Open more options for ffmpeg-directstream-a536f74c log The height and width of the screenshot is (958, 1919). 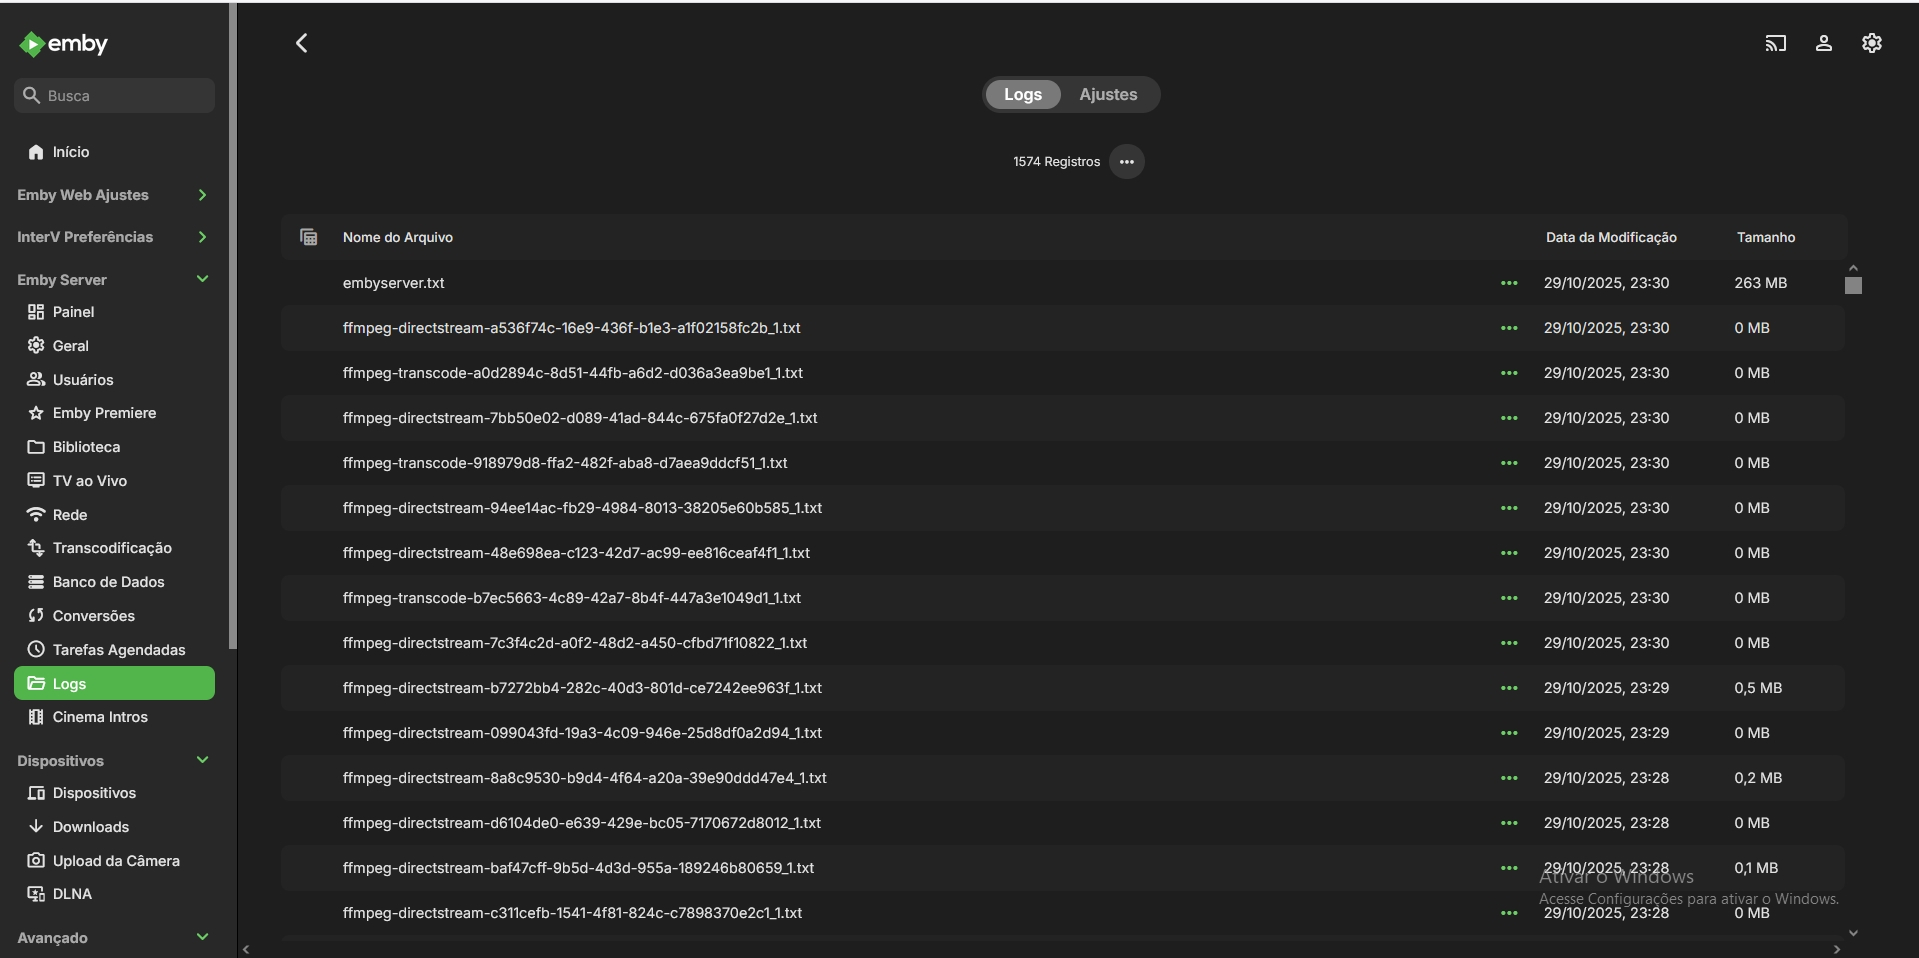[1509, 328]
